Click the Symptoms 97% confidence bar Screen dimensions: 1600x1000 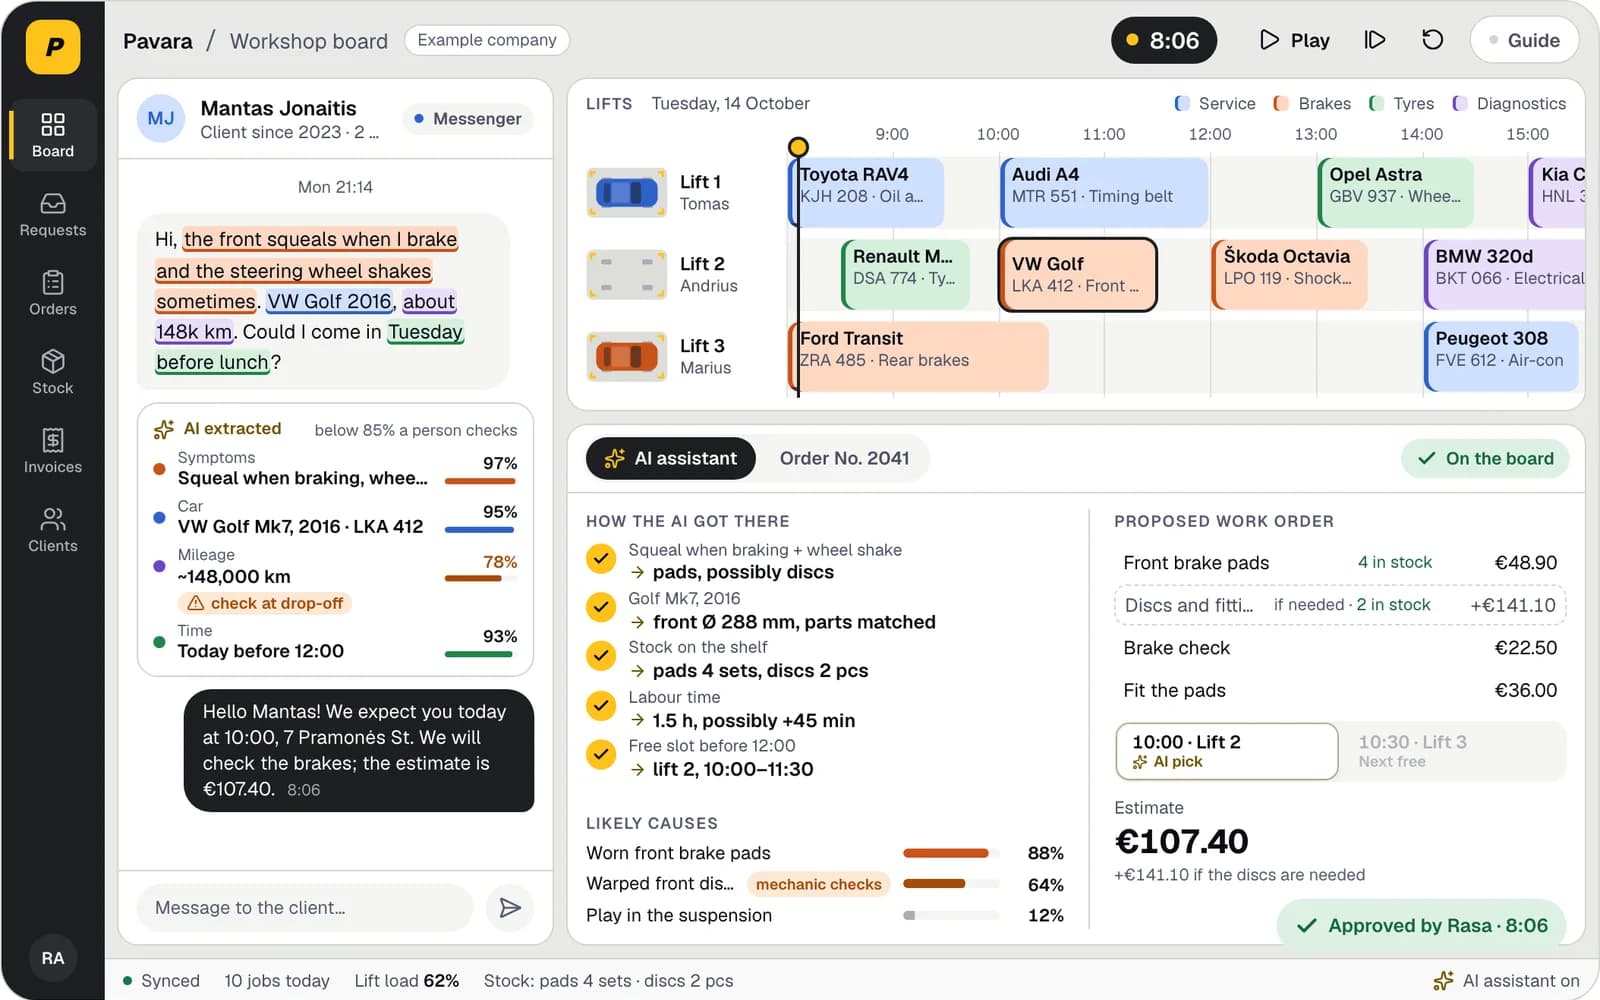pos(479,481)
